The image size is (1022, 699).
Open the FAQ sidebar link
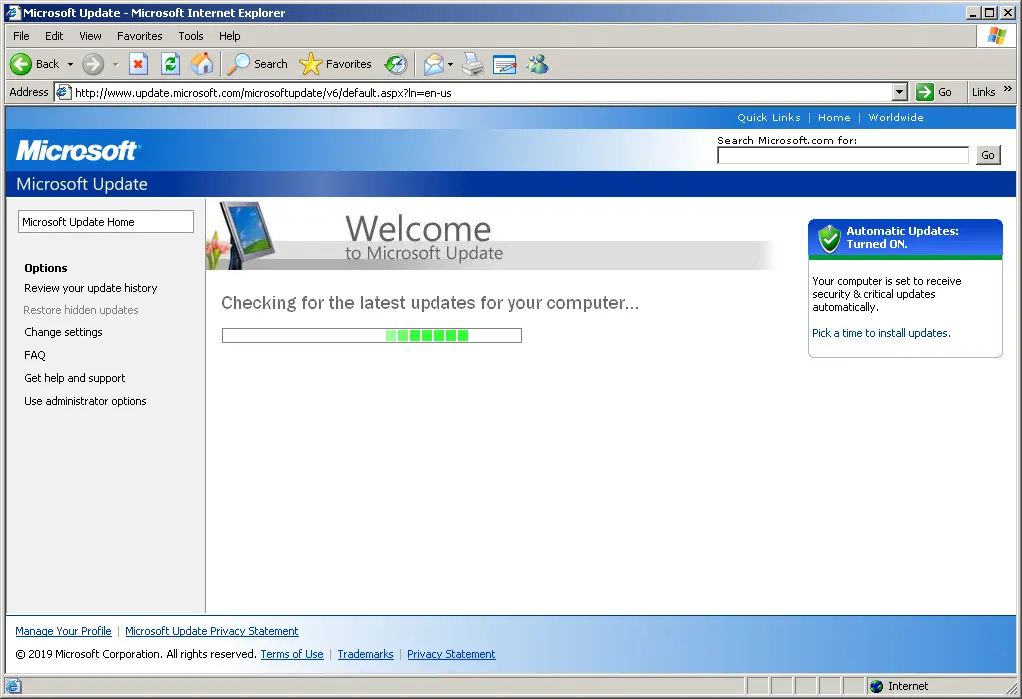click(x=35, y=355)
